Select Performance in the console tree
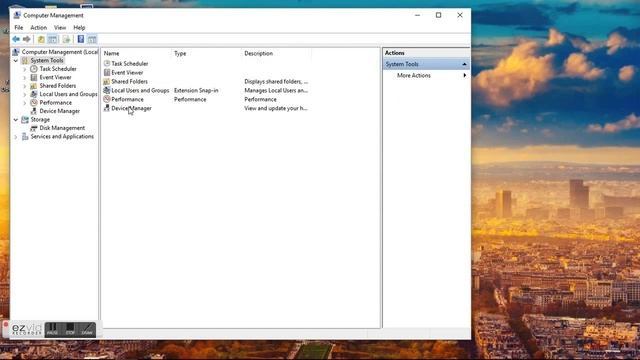Image resolution: width=640 pixels, height=360 pixels. click(56, 103)
